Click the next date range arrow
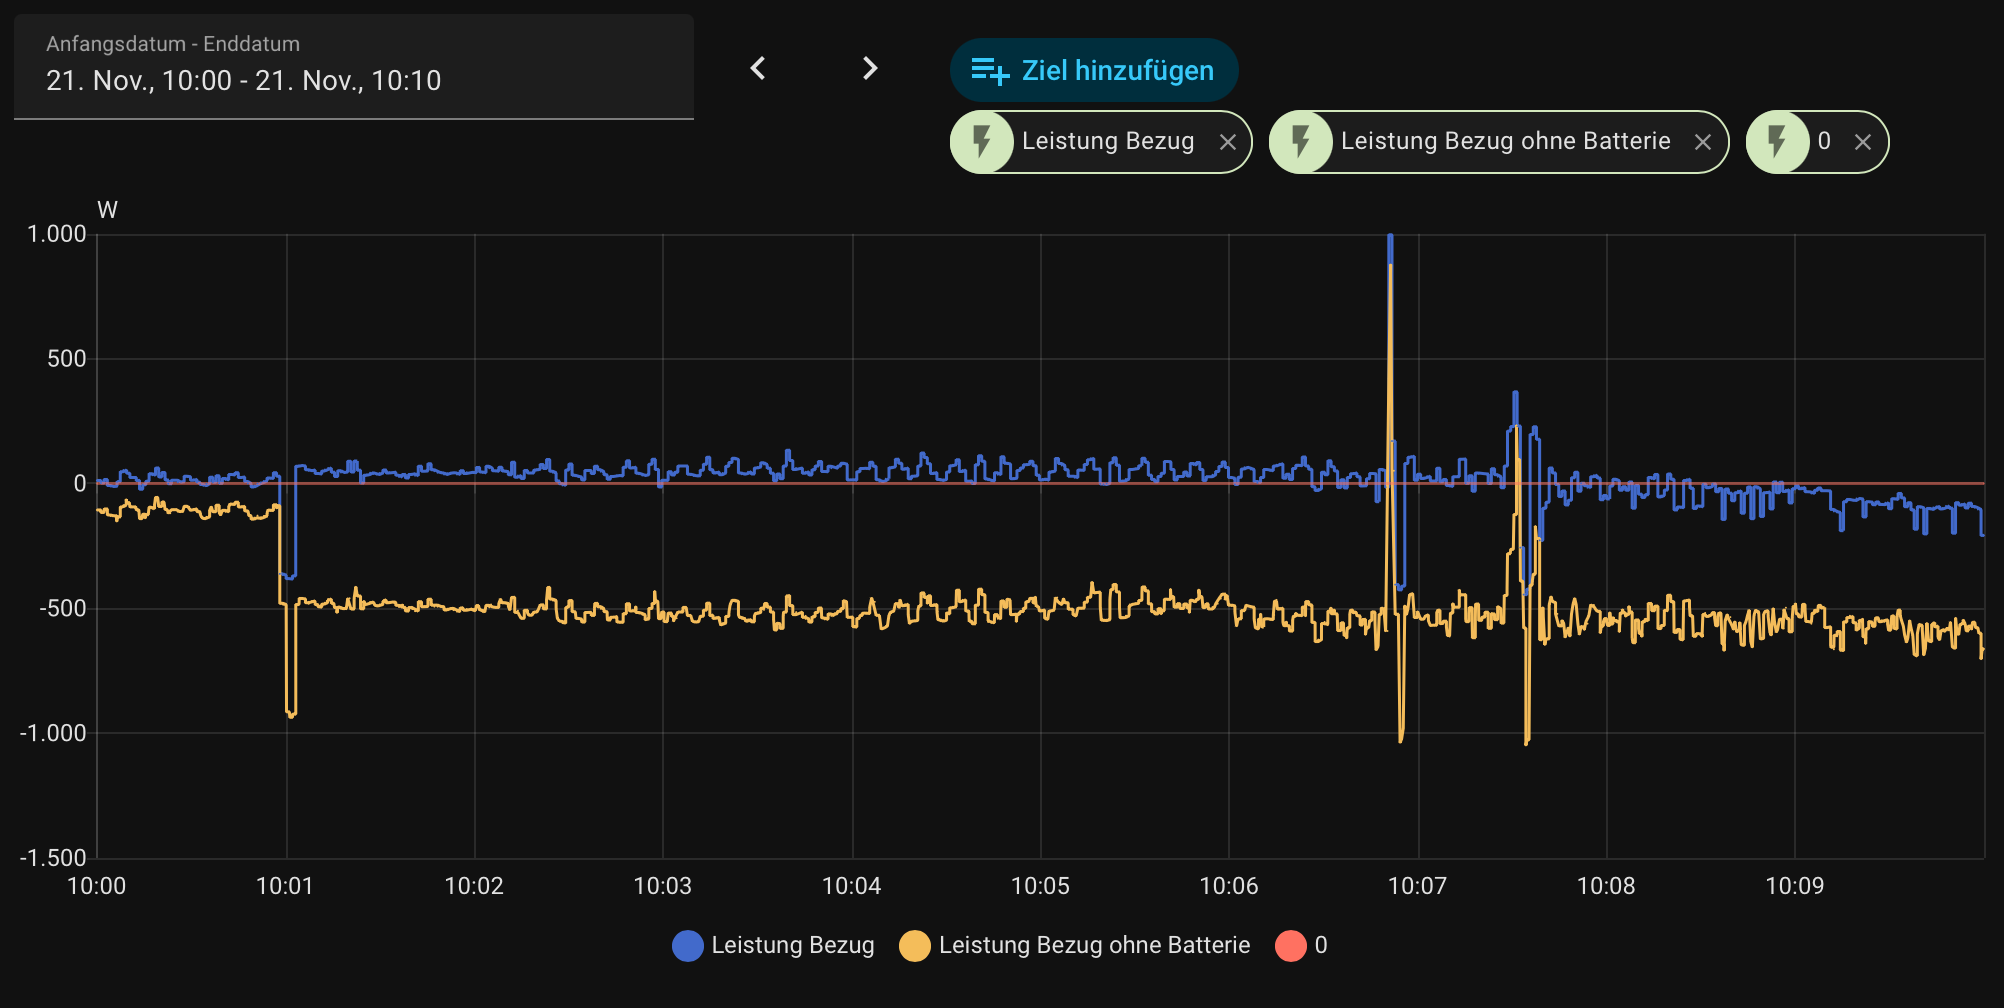This screenshot has height=1008, width=2004. pos(870,68)
